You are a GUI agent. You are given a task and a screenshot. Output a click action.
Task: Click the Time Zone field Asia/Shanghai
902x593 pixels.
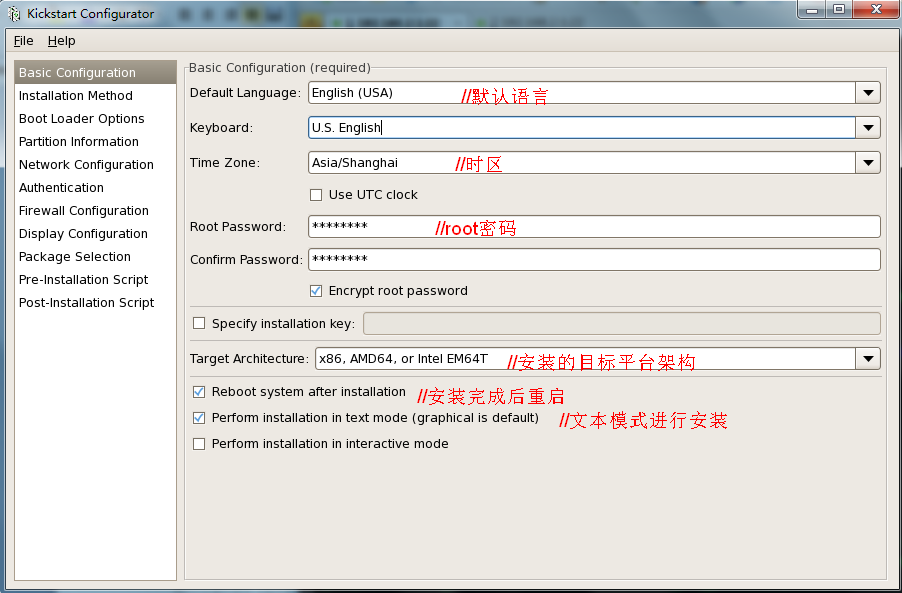point(582,163)
